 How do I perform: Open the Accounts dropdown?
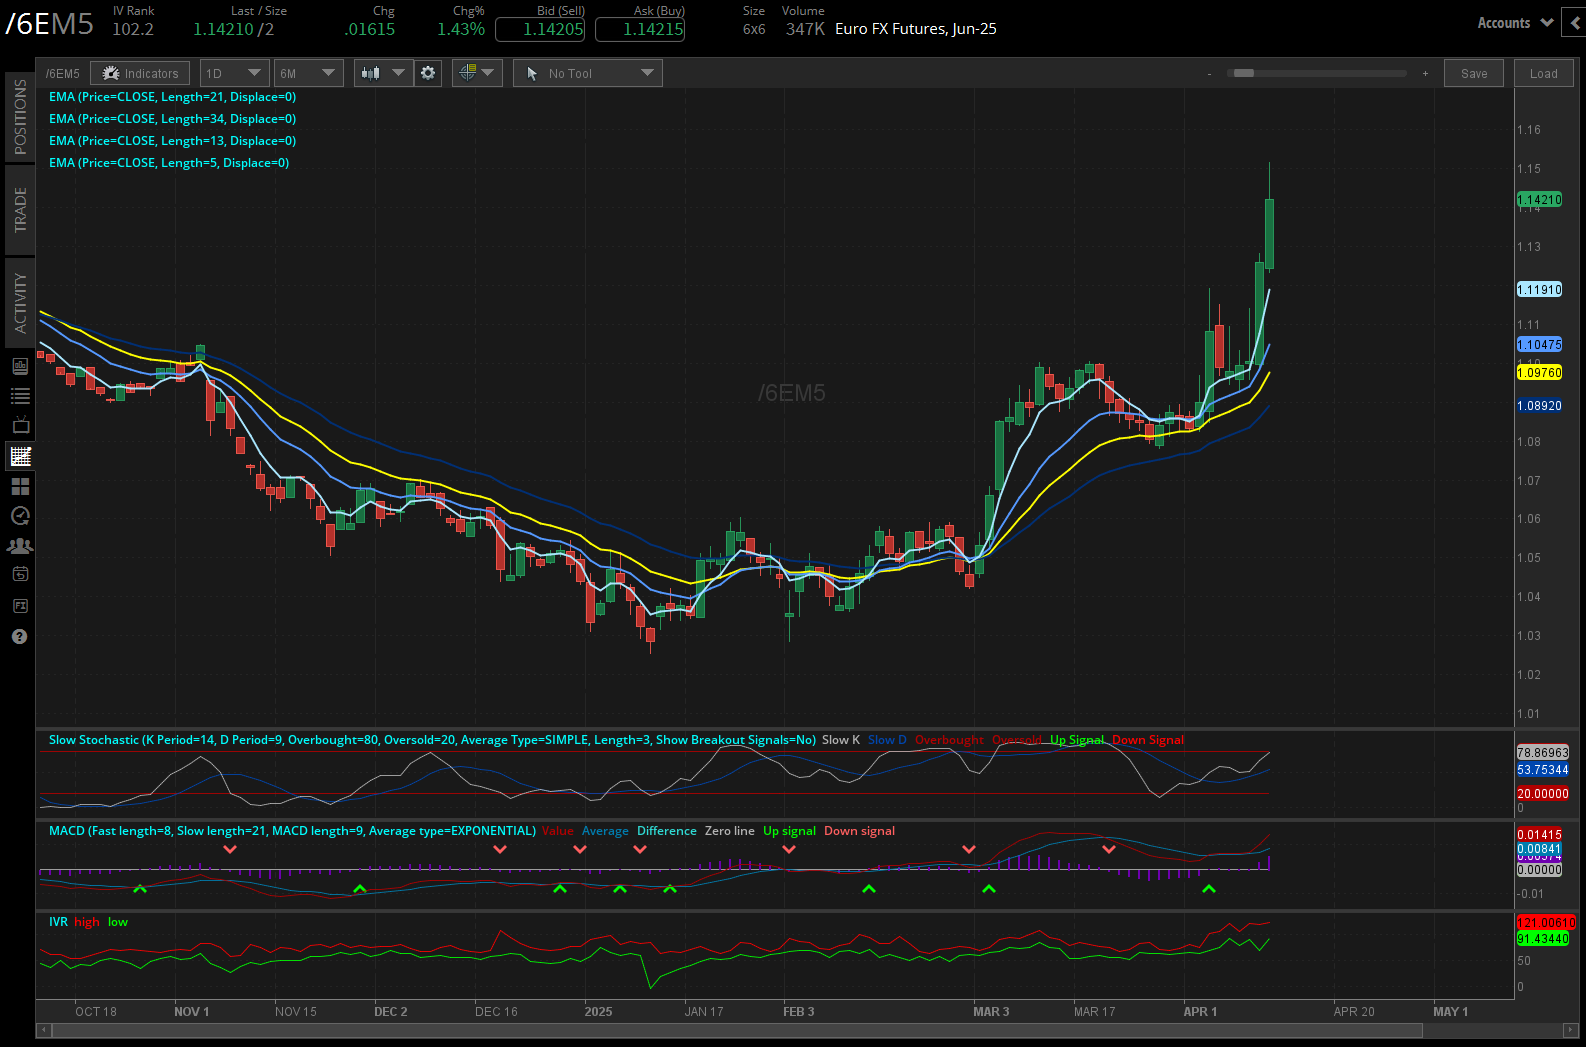pyautogui.click(x=1515, y=23)
